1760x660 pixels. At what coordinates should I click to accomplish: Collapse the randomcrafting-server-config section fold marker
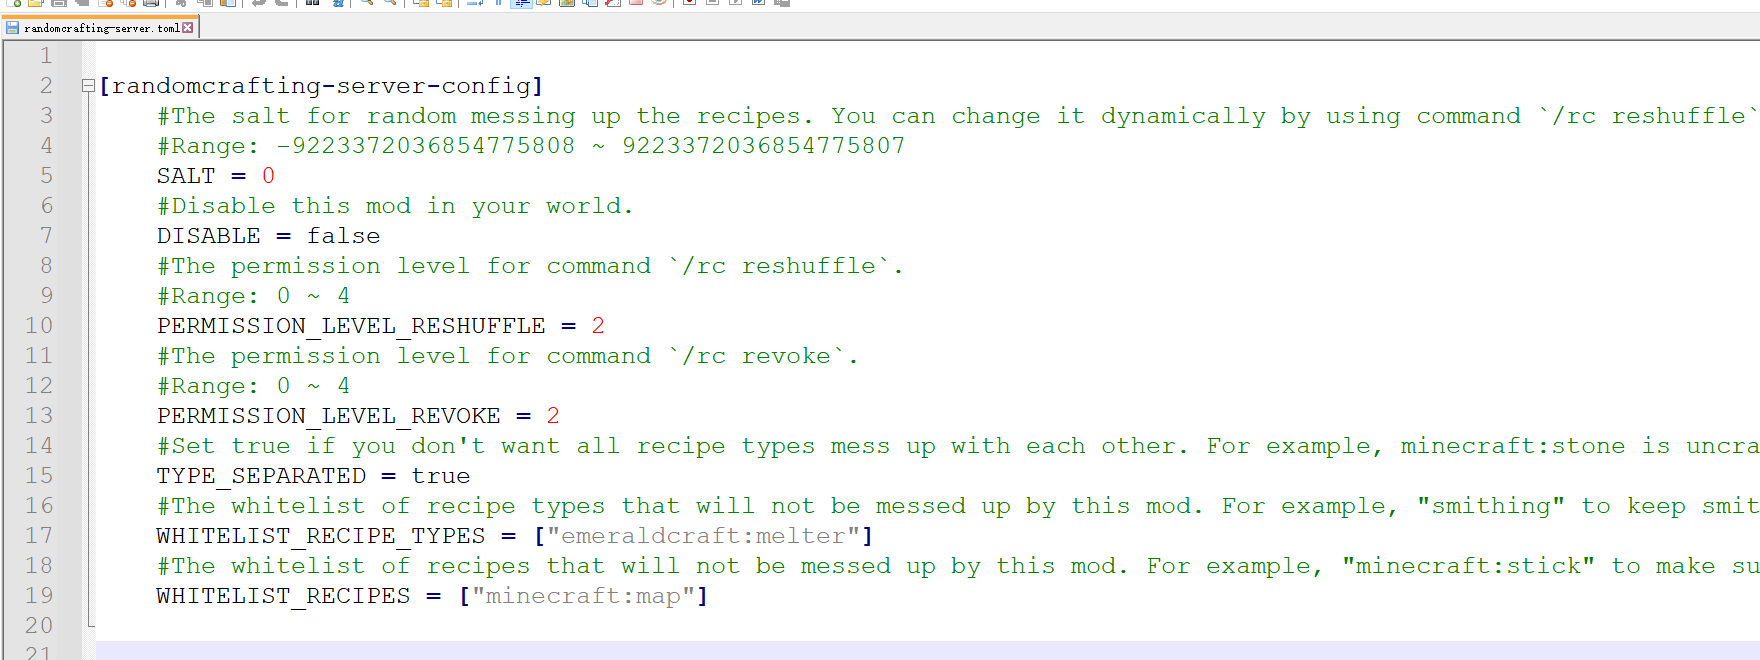click(x=88, y=86)
